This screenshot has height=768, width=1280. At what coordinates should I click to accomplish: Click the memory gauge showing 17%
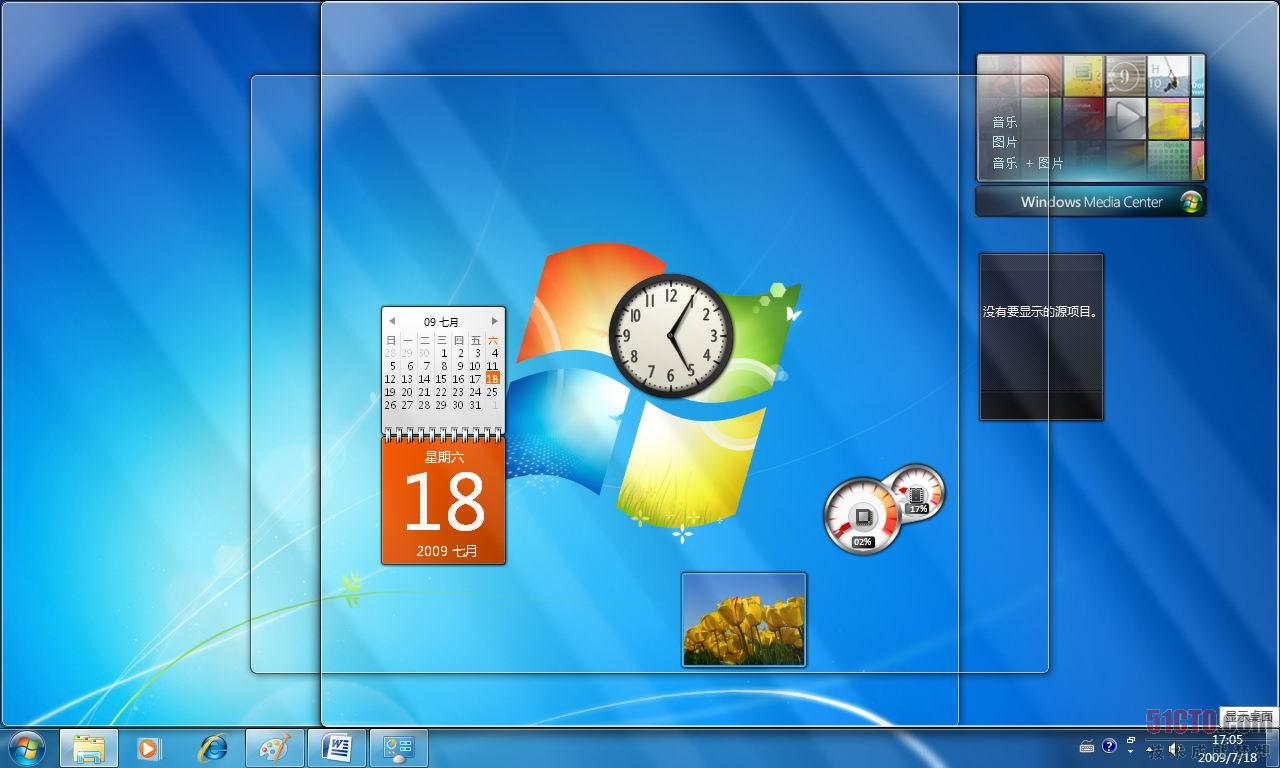coord(916,492)
